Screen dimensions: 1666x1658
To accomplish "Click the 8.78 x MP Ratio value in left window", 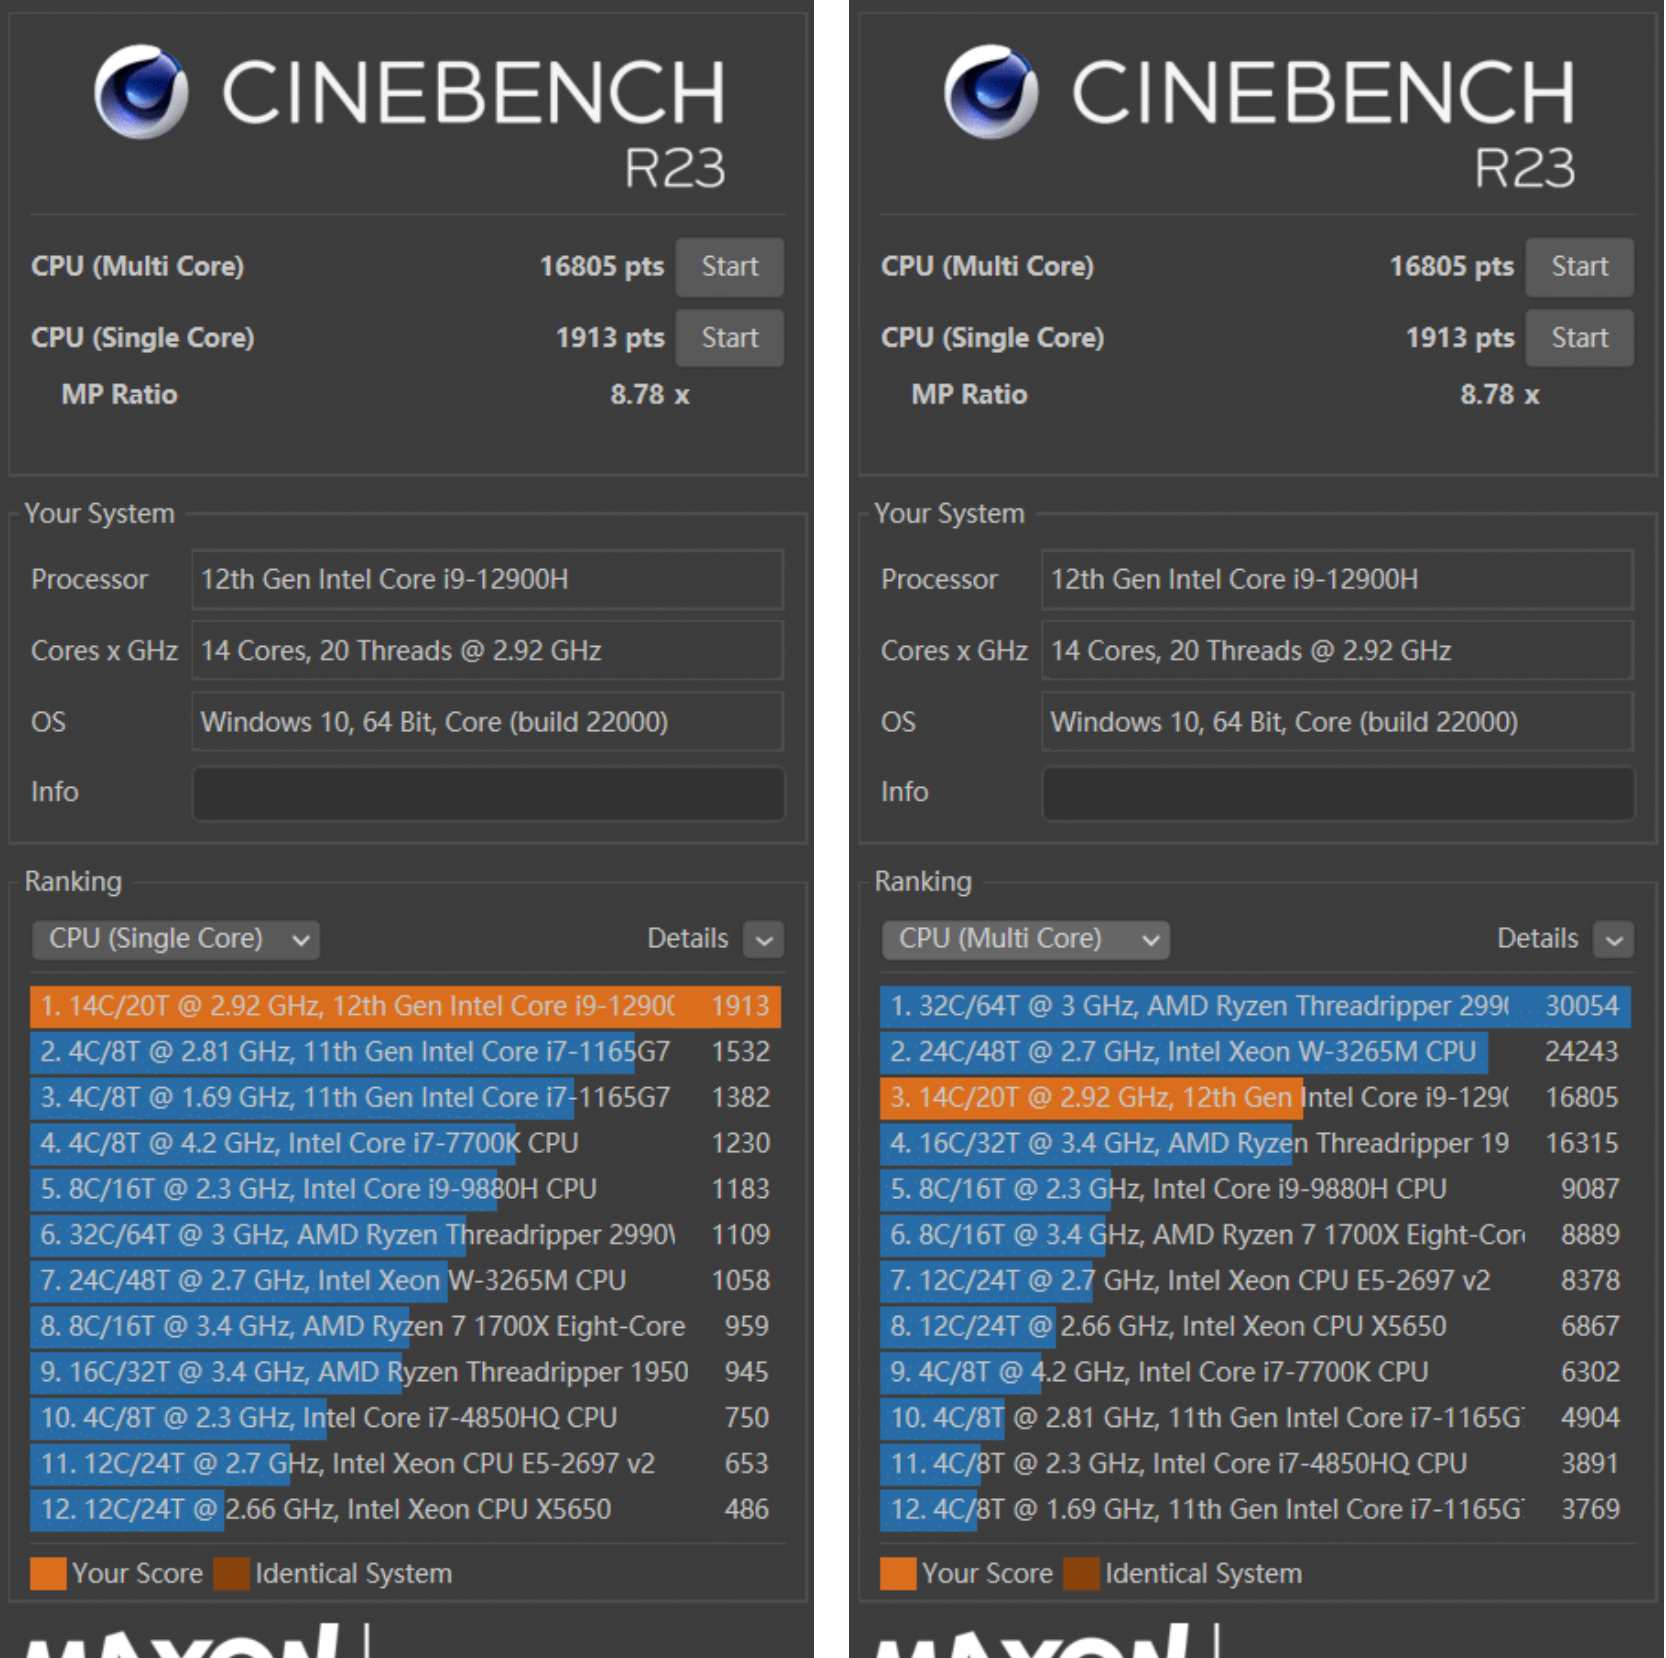I will coord(649,395).
